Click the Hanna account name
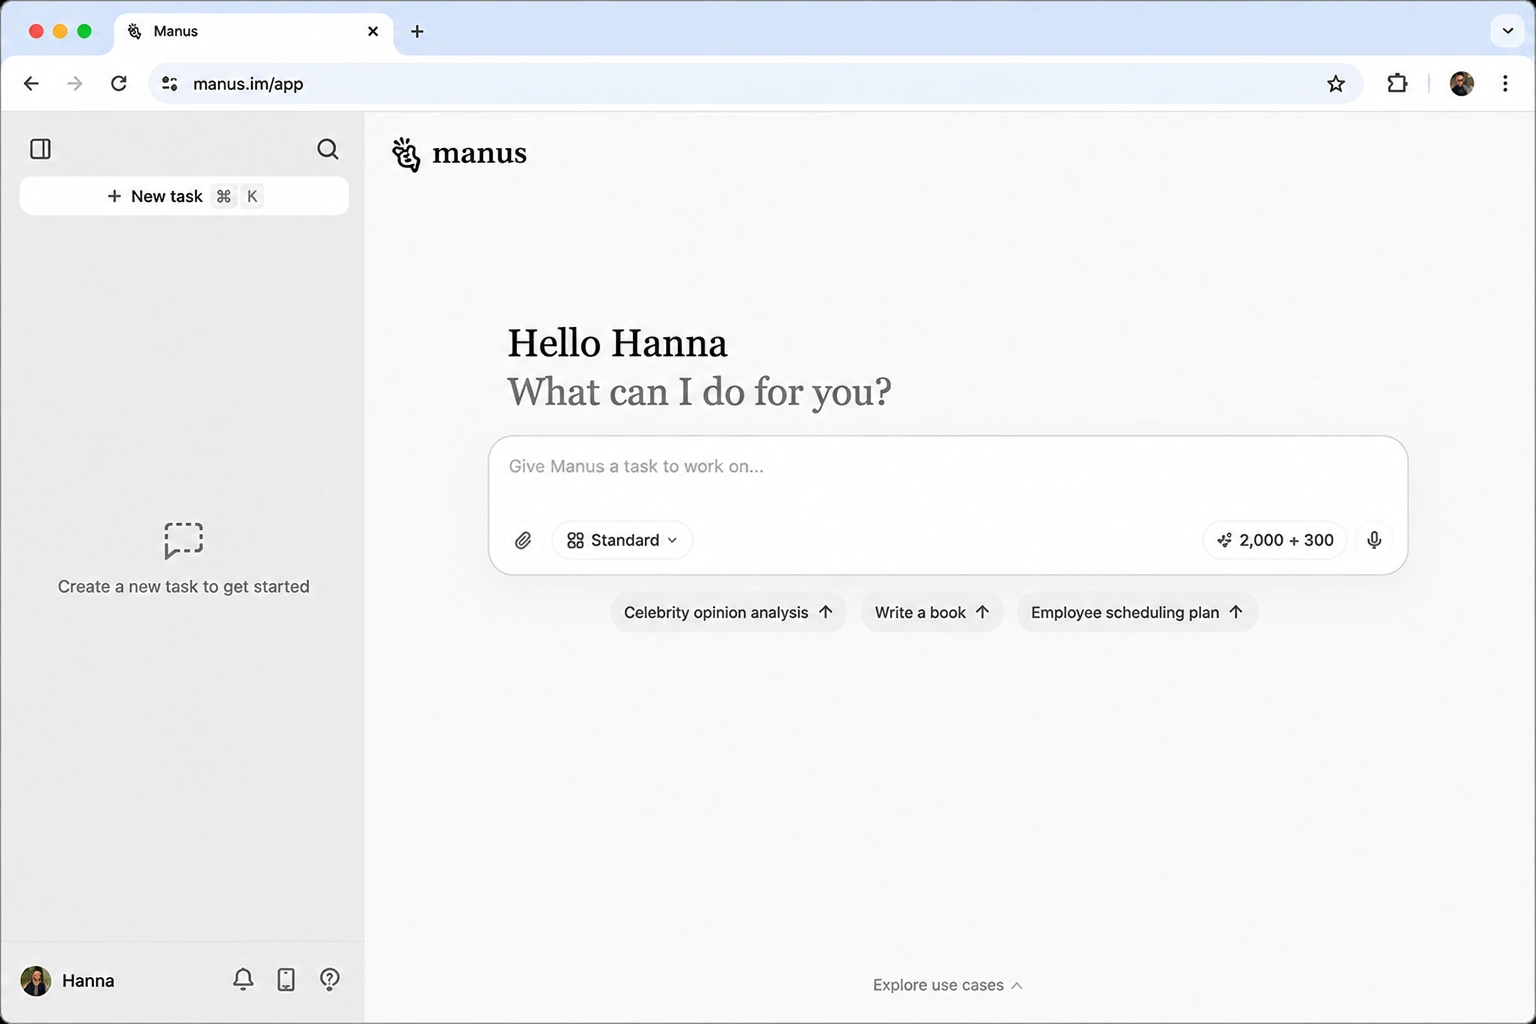 pyautogui.click(x=88, y=981)
